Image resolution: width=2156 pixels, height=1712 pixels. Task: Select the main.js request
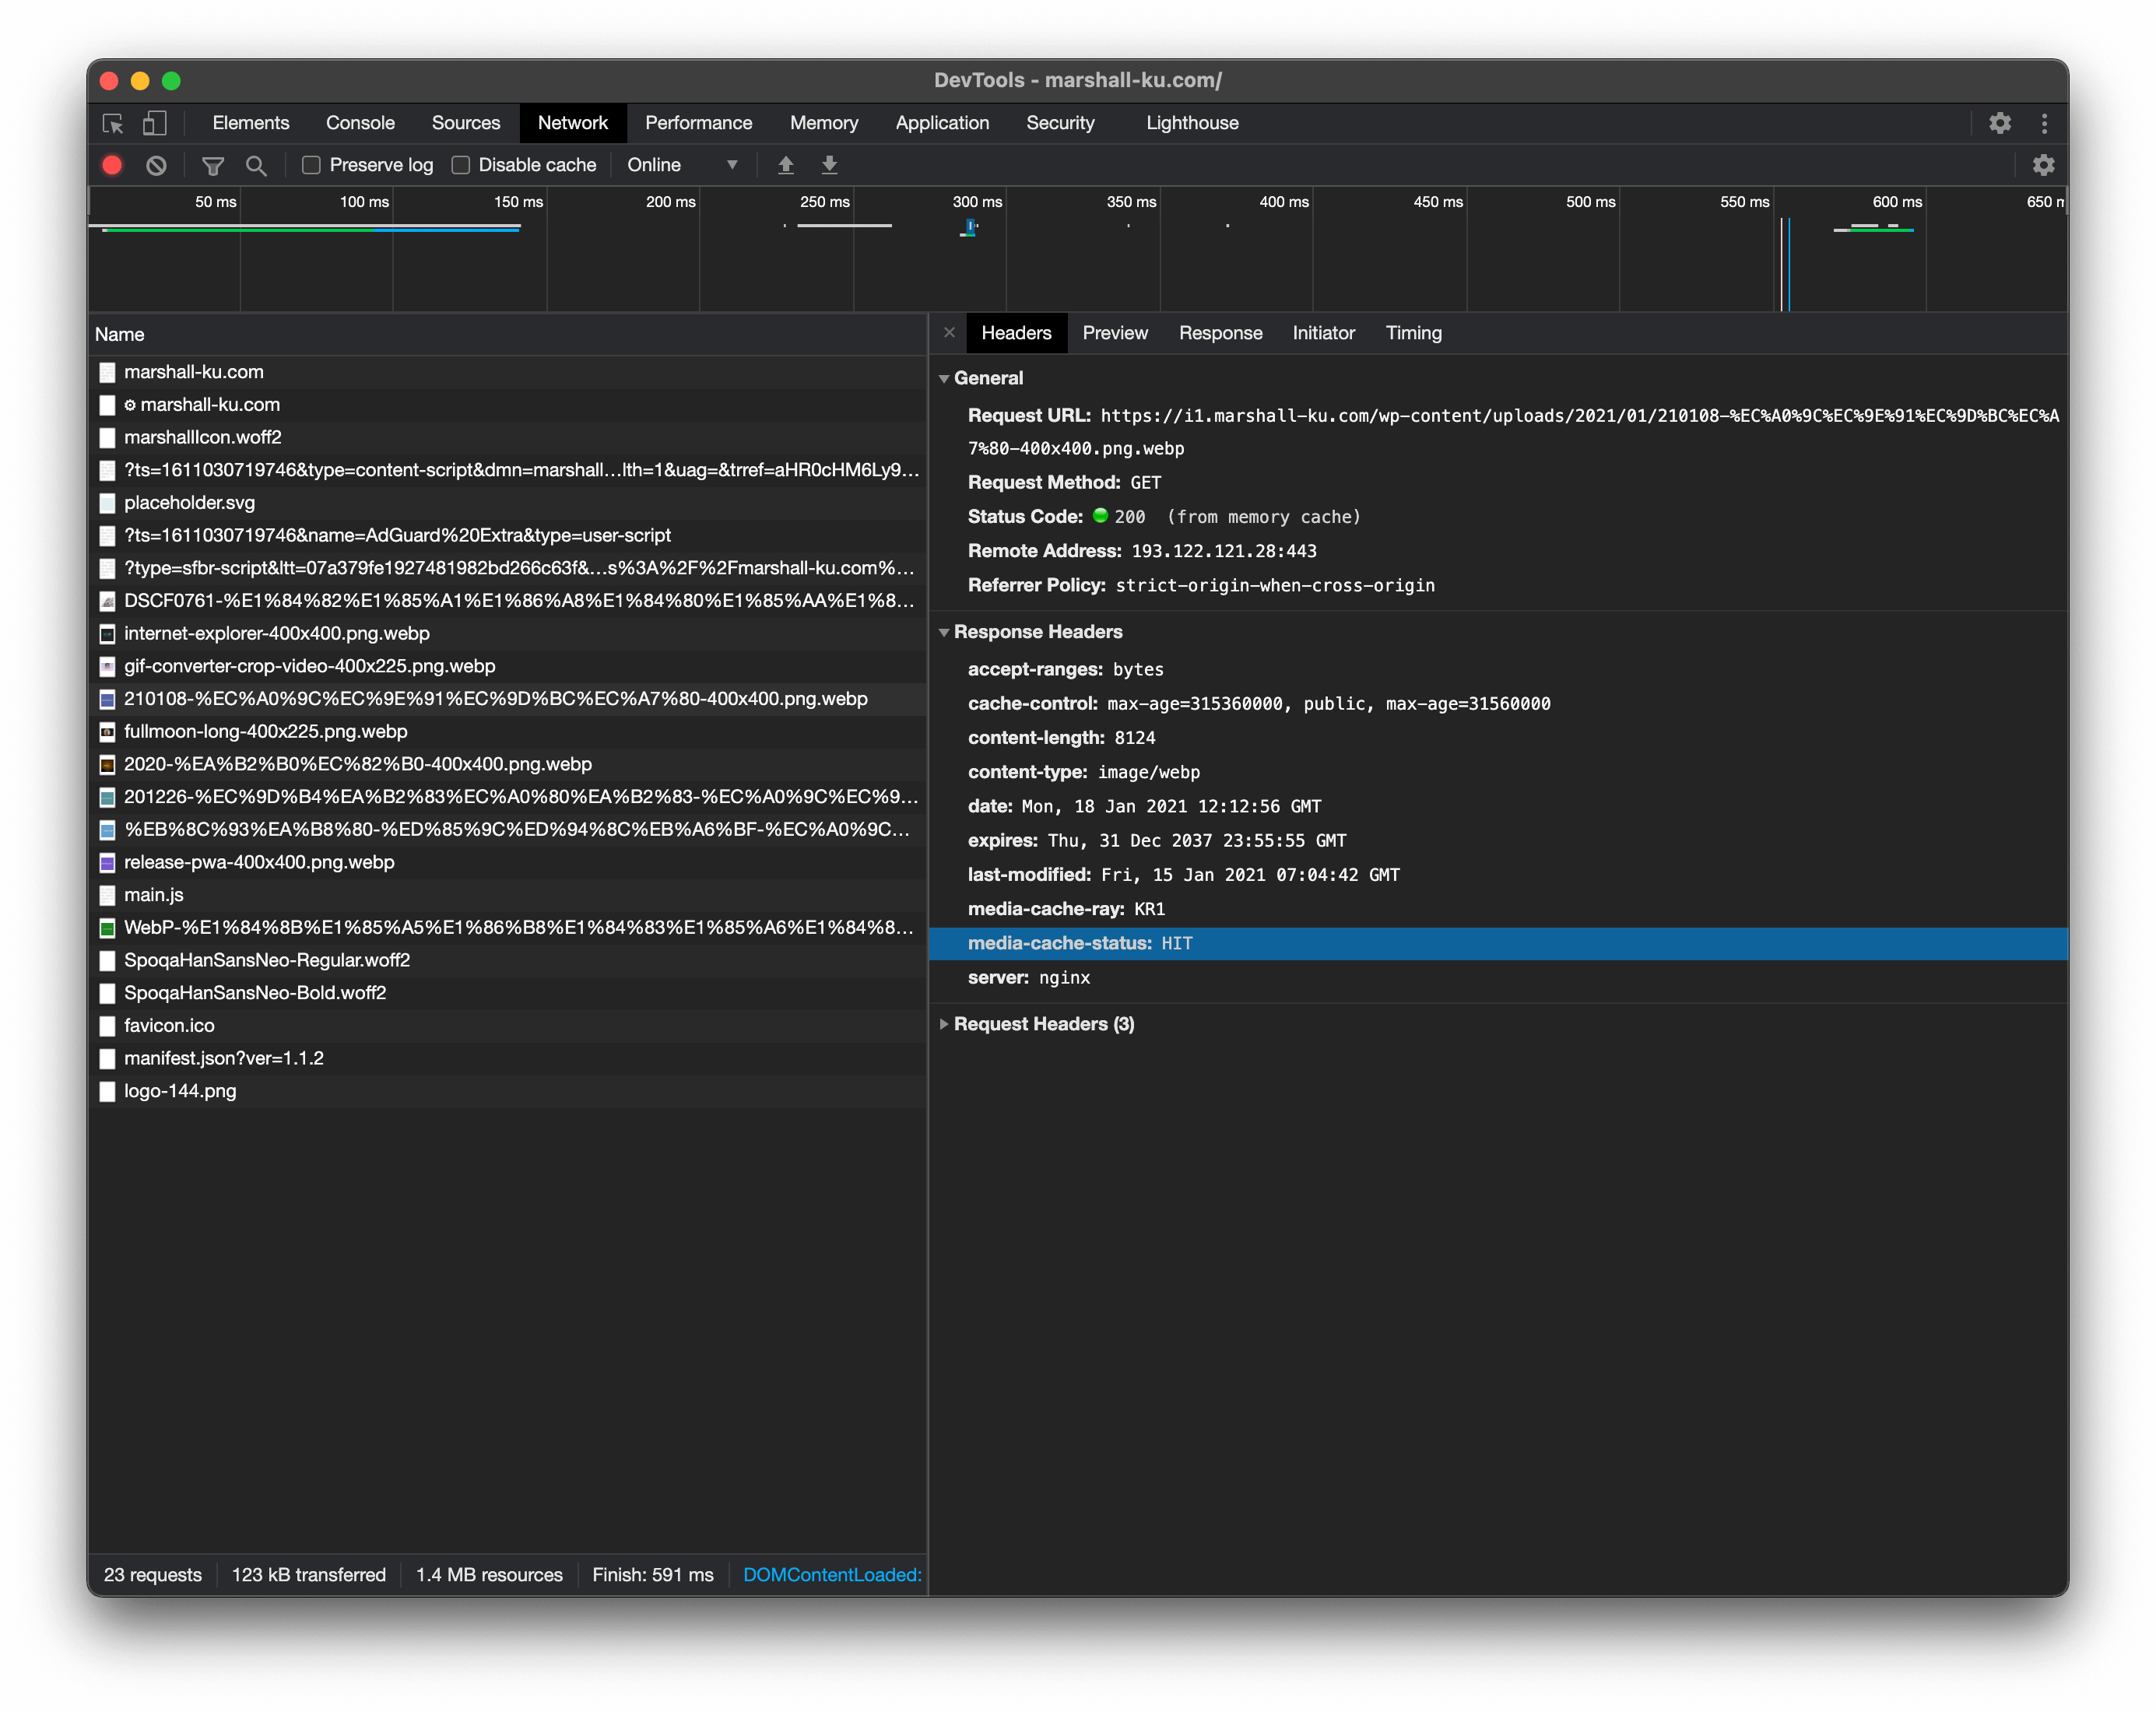[154, 895]
